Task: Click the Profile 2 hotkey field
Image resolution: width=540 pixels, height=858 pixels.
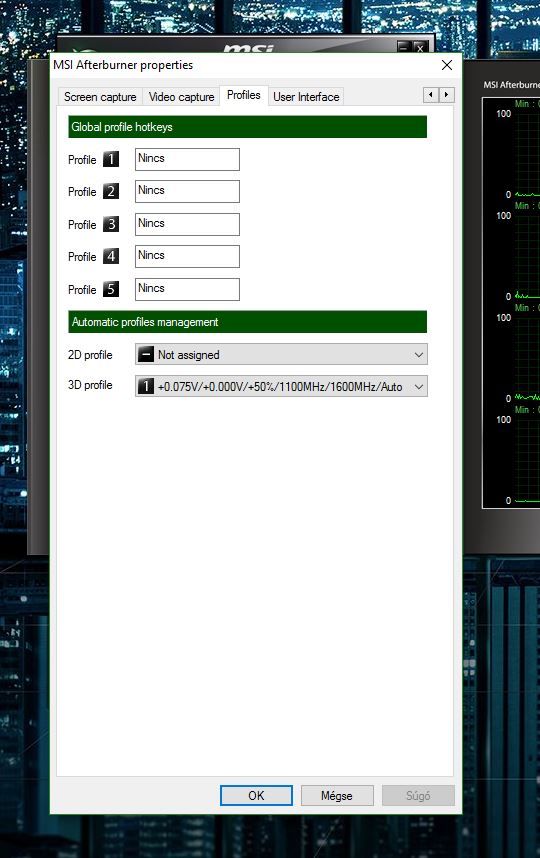Action: 187,192
